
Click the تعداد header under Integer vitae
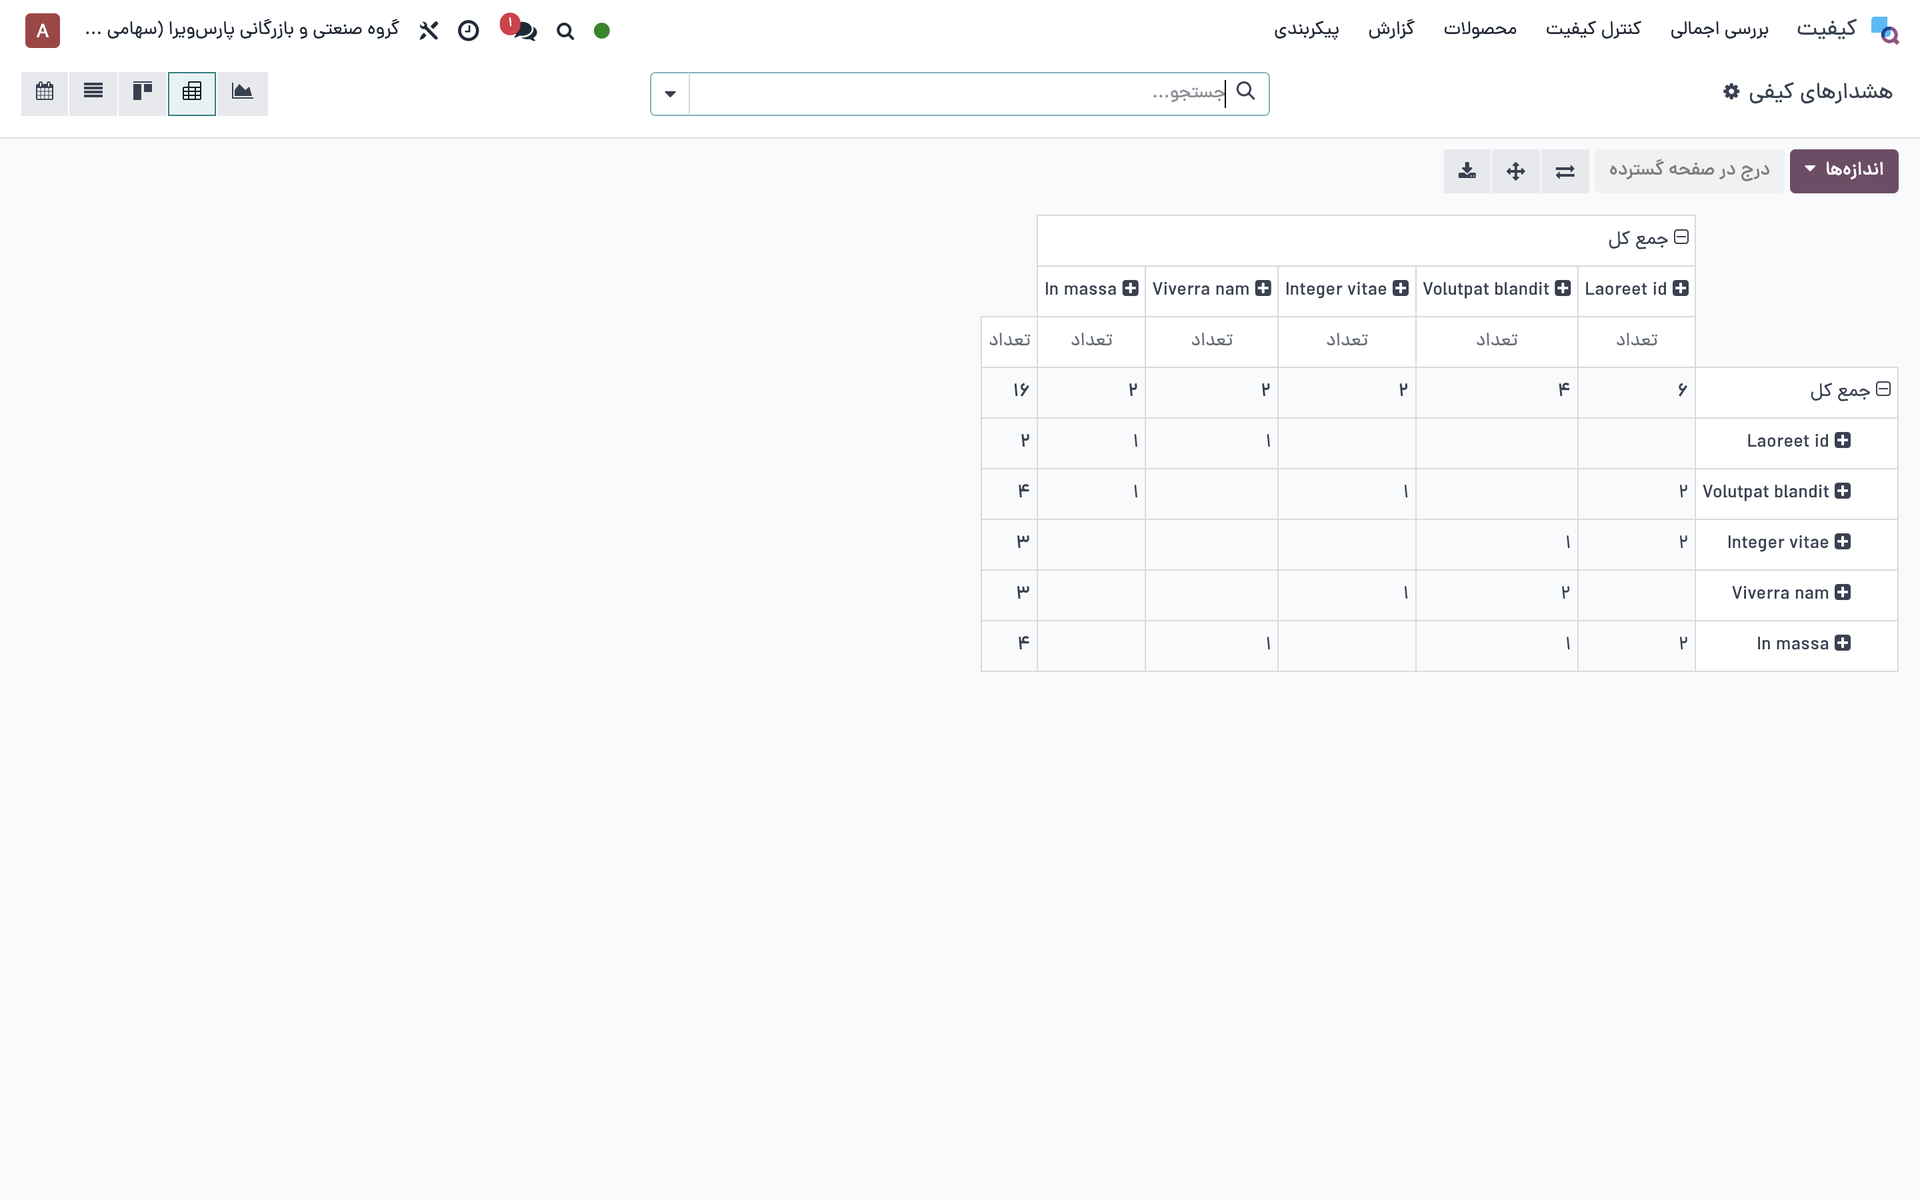click(1346, 341)
